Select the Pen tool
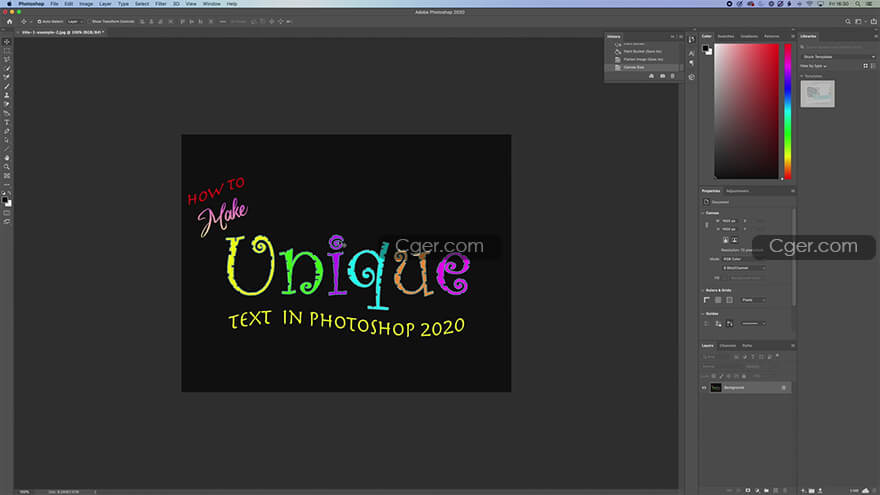 7,131
